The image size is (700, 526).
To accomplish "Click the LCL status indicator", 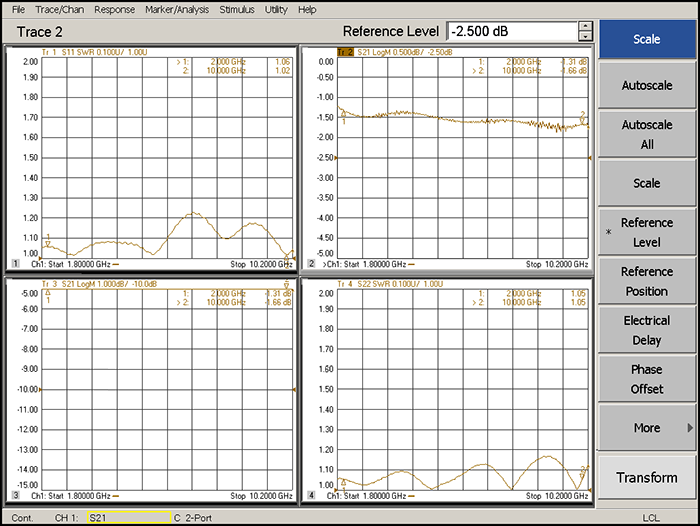I will (651, 518).
